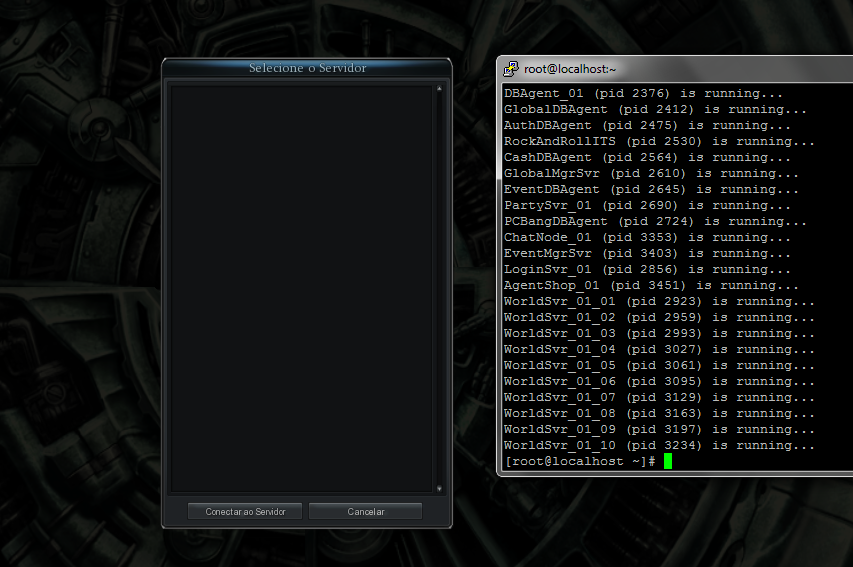Screen dimensions: 853x567
Task: Click the empty server list area
Action: click(302, 288)
